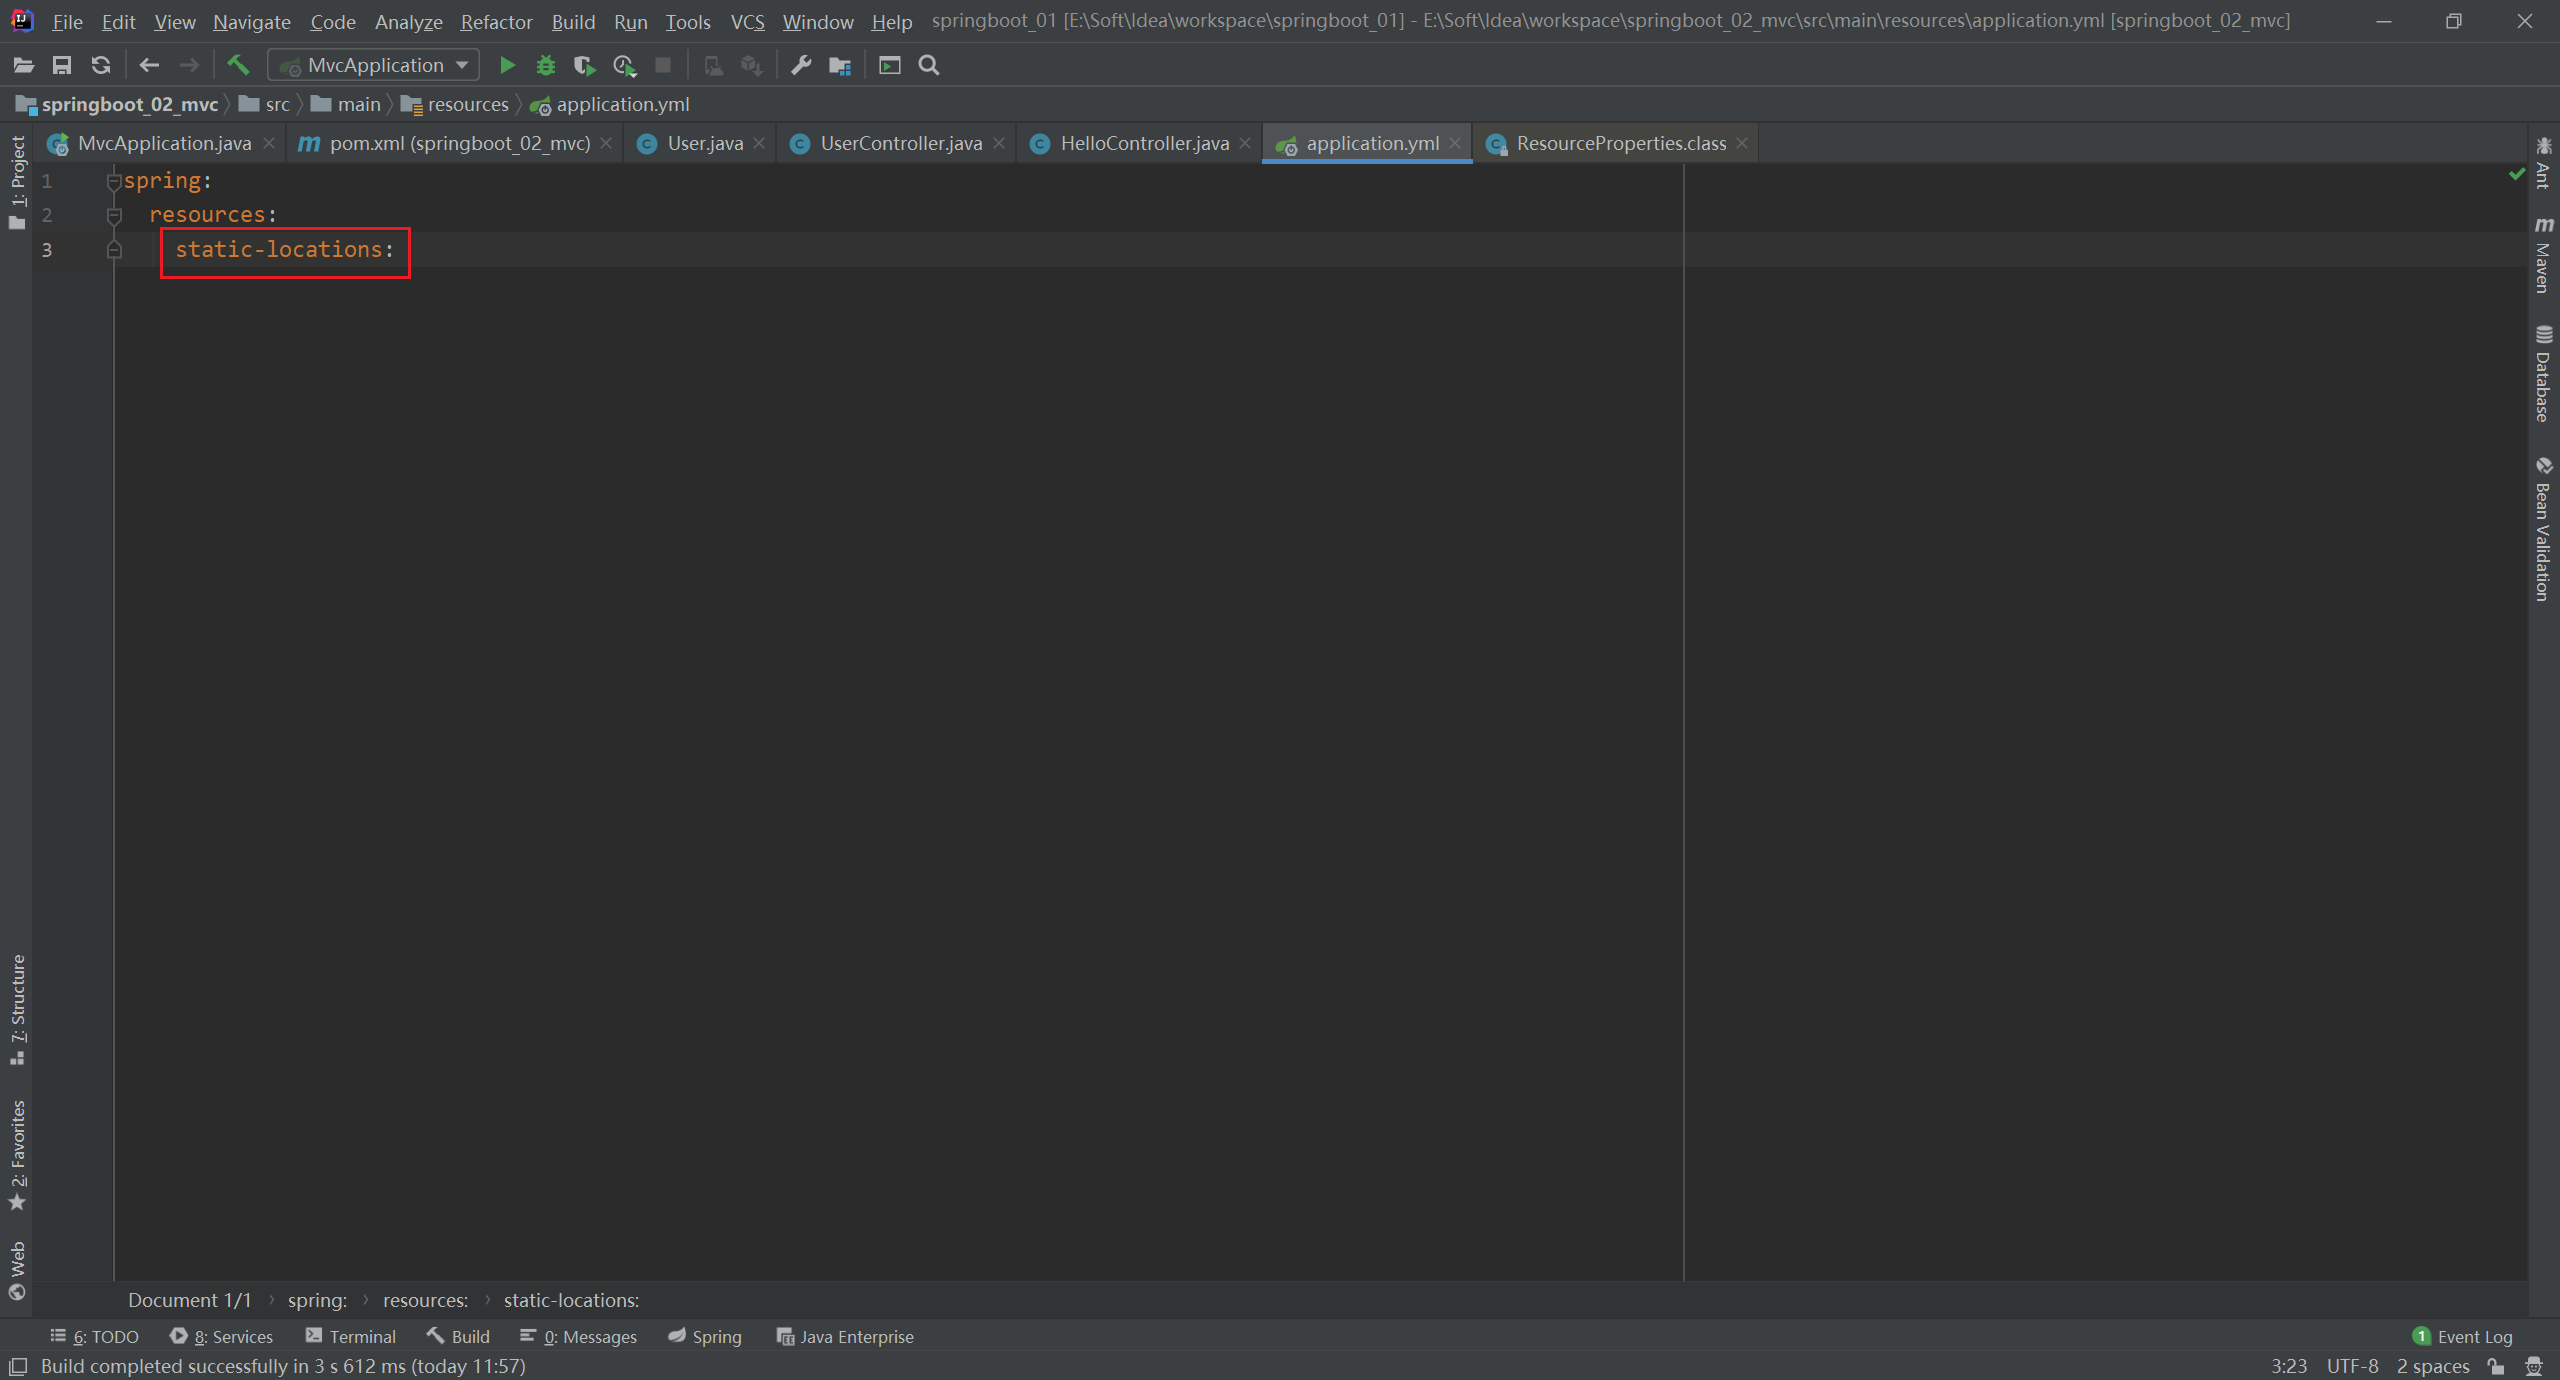The height and width of the screenshot is (1380, 2560).
Task: Open the Maven tool window
Action: click(2544, 254)
